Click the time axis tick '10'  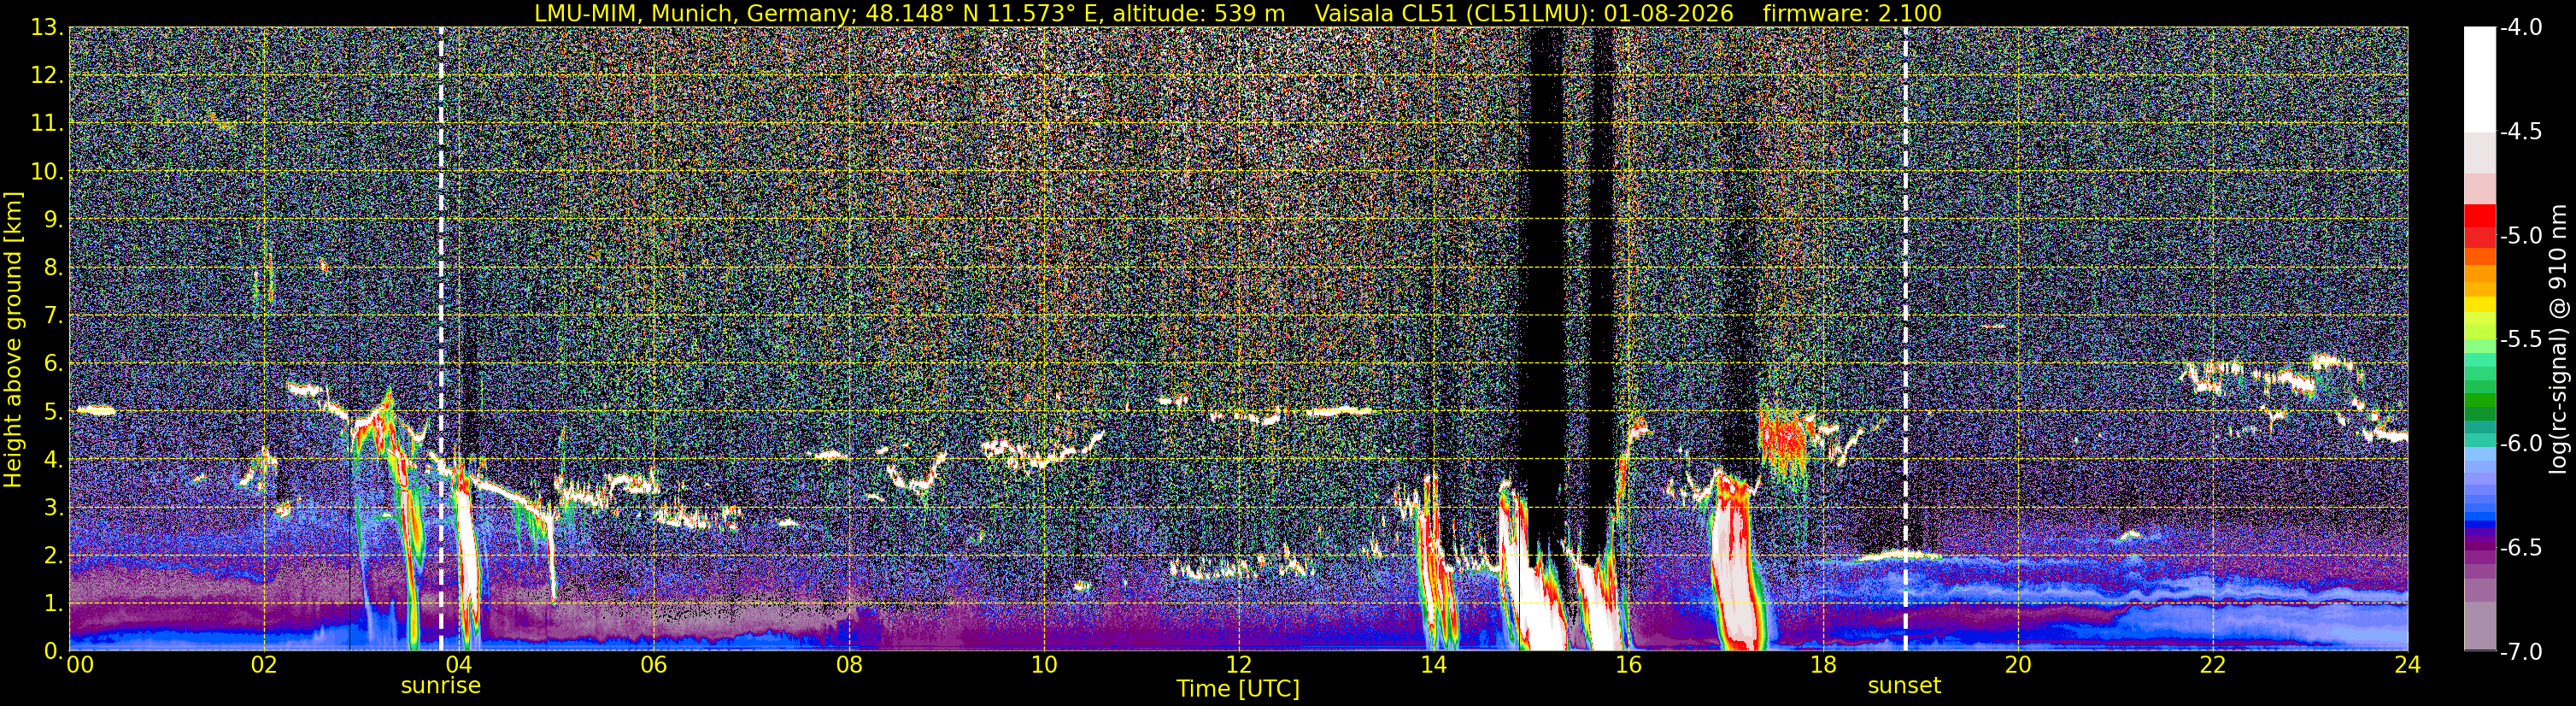[x=1044, y=665]
